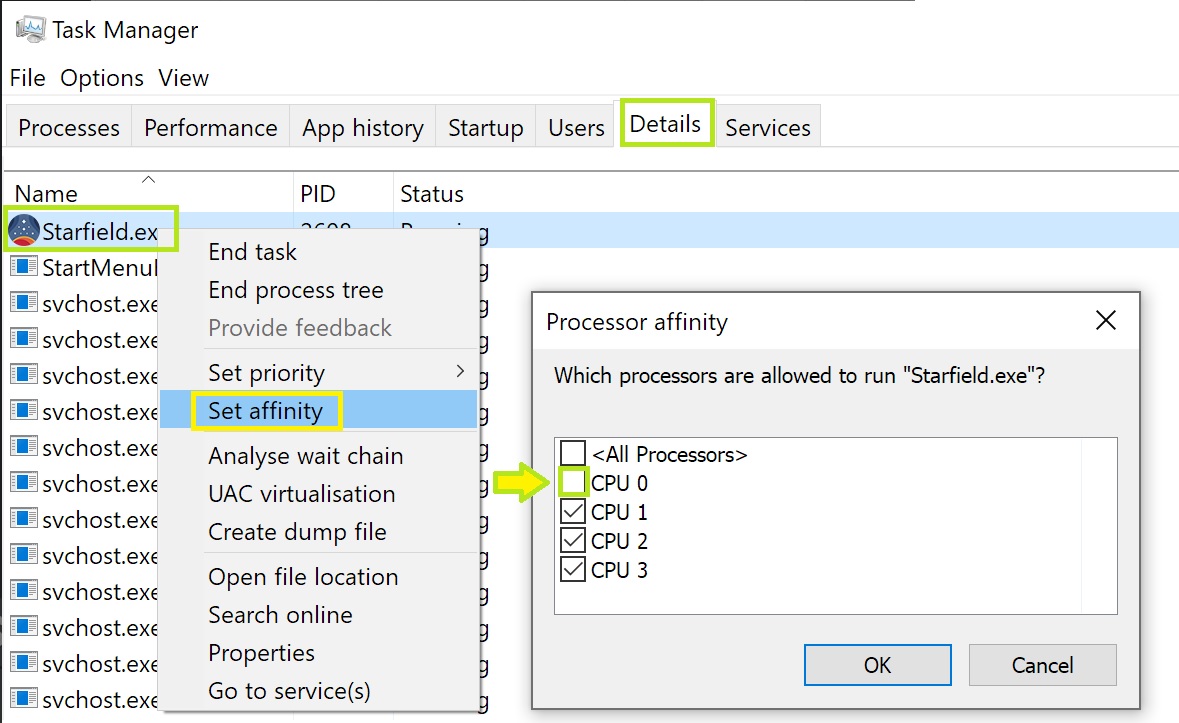Click the Task Manager app icon

[30, 29]
